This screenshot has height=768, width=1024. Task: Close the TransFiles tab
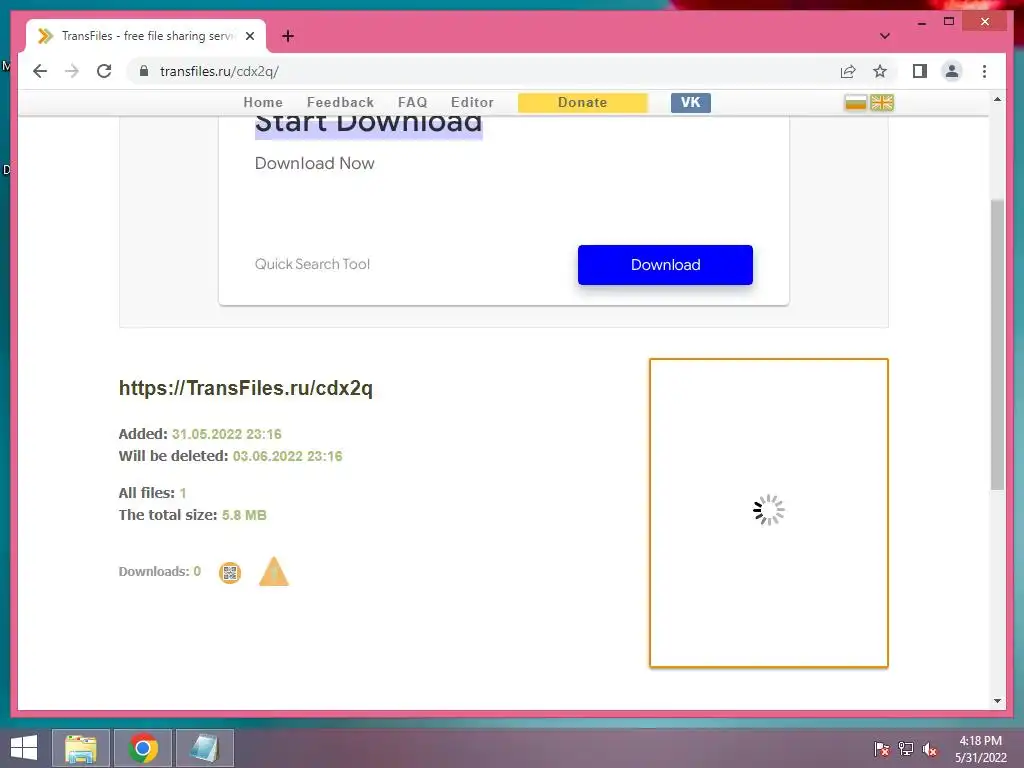[249, 36]
